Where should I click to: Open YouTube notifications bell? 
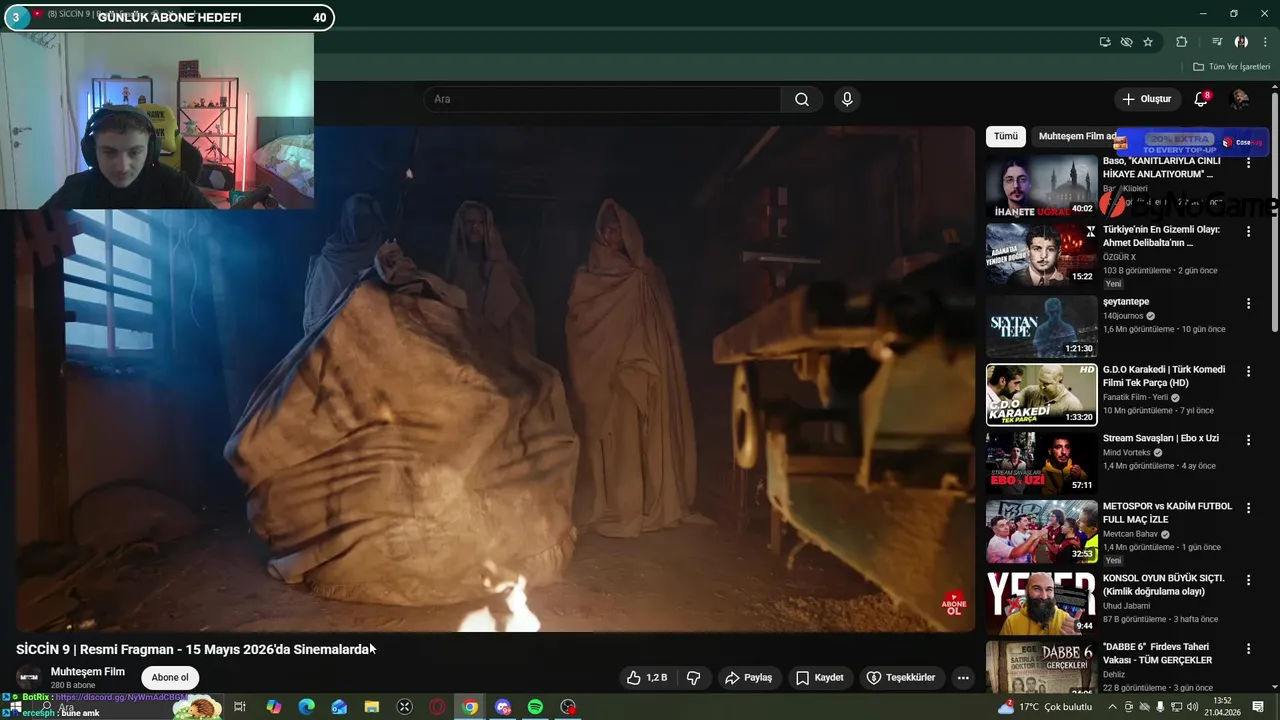1201,99
